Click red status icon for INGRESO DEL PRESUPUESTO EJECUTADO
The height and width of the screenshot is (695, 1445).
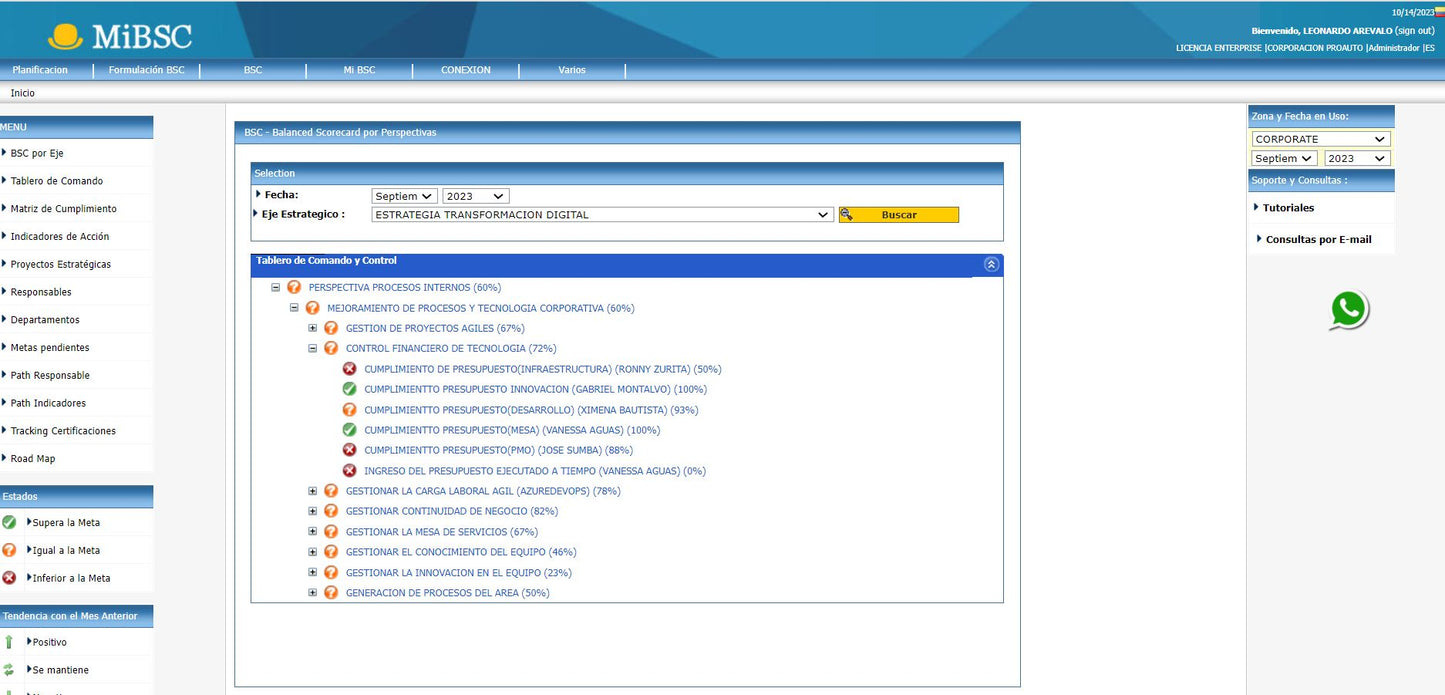(349, 471)
